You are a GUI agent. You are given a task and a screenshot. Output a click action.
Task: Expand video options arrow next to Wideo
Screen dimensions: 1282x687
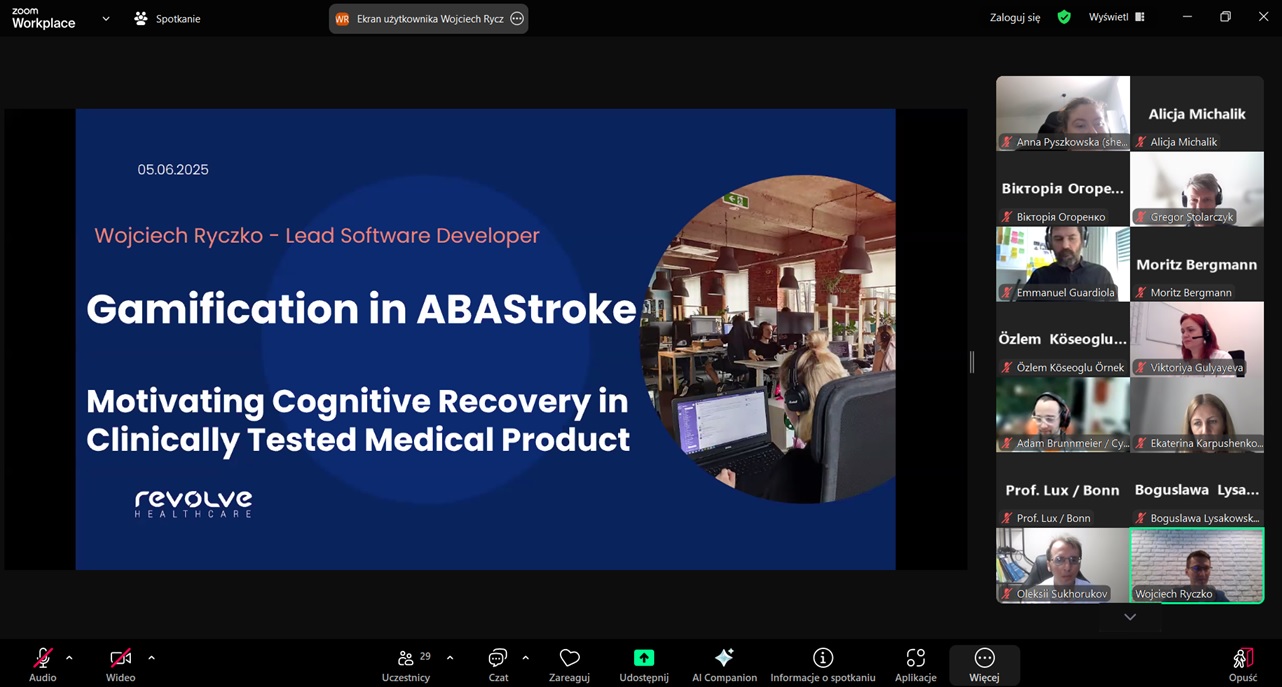151,658
